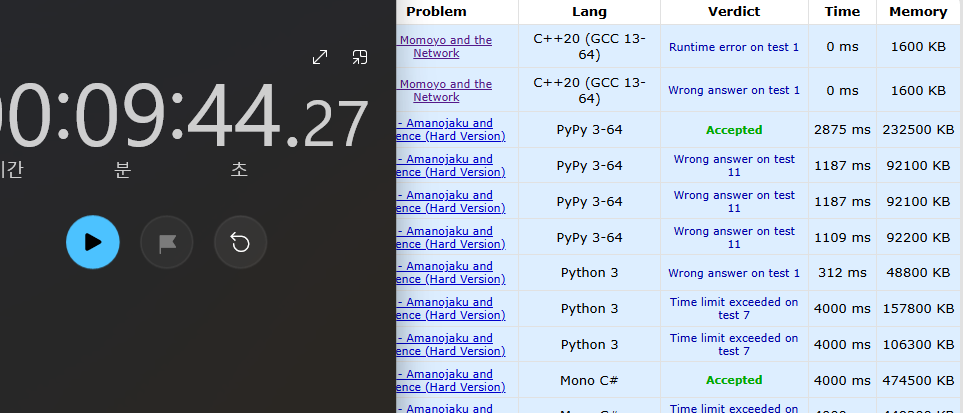Click the 106300 KB memory cell
The image size is (964, 413).
(x=918, y=344)
